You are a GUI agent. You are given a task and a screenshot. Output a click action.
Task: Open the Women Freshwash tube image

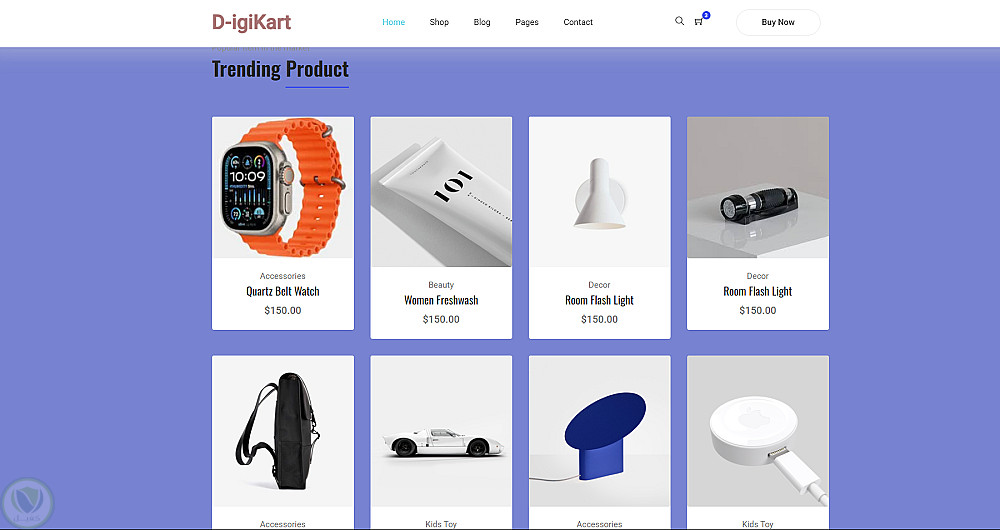[x=441, y=191]
